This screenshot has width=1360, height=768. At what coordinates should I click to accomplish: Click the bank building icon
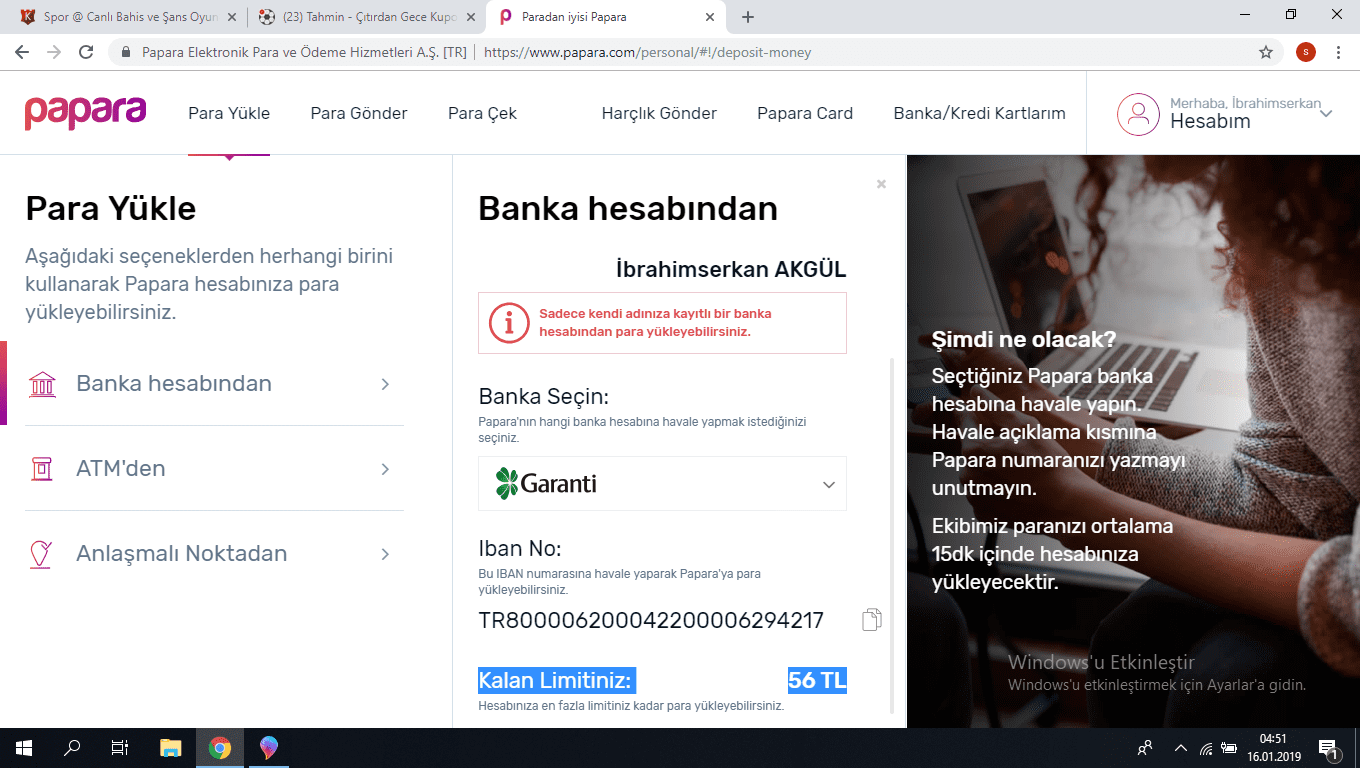tap(43, 384)
